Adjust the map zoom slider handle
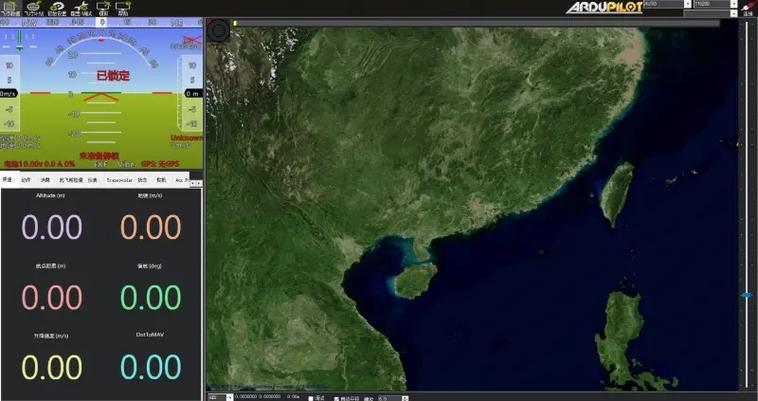This screenshot has width=758, height=401. (746, 295)
